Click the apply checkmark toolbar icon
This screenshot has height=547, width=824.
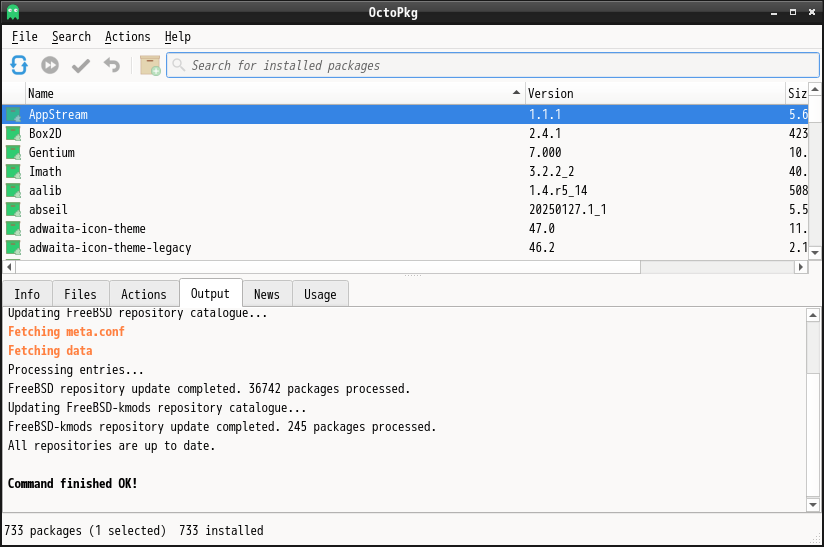[x=81, y=65]
